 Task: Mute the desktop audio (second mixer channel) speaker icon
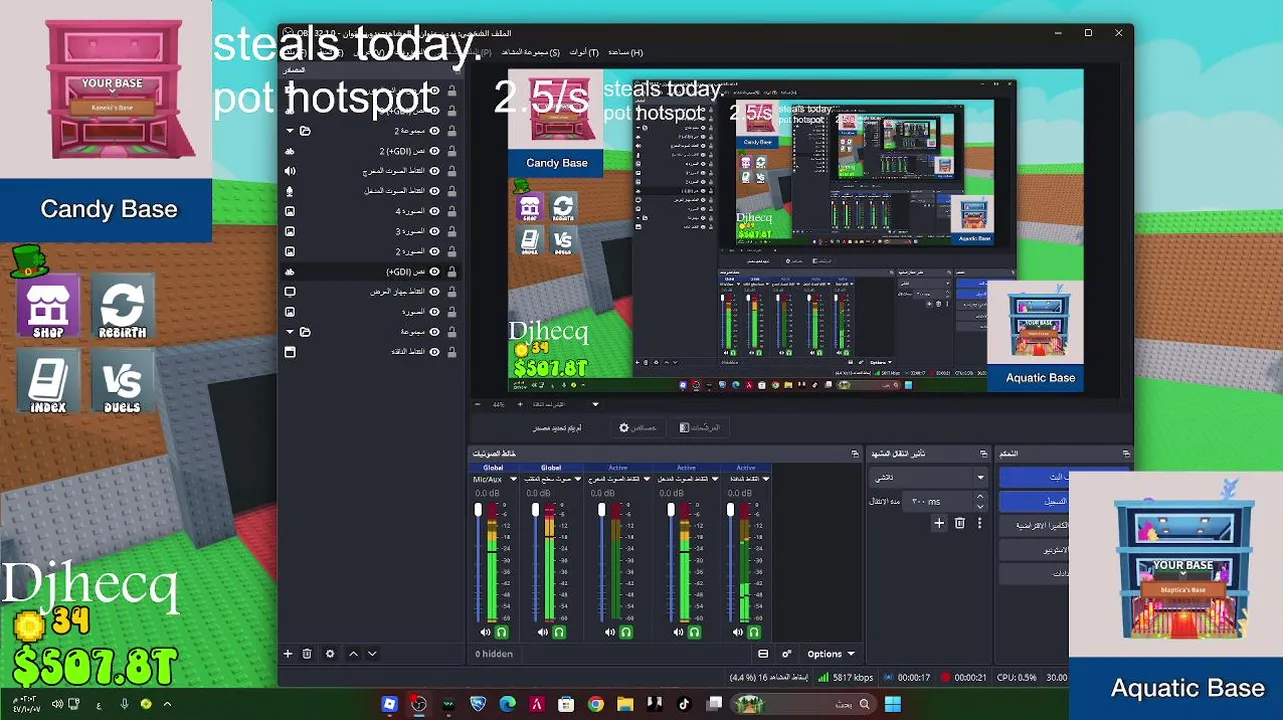point(542,632)
